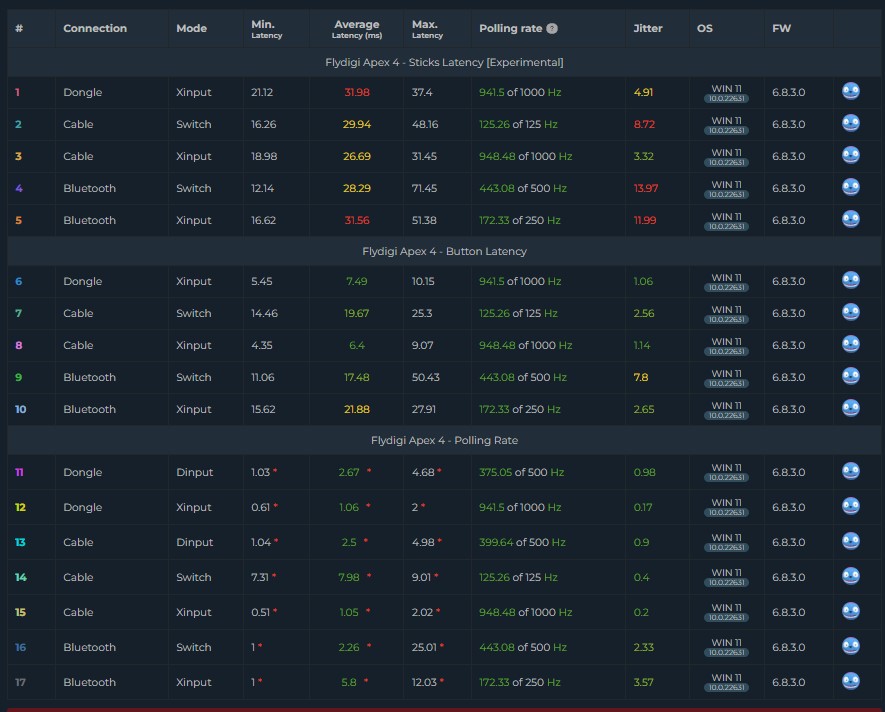
Task: Click the Polling rate help question-mark icon
Action: 552,28
